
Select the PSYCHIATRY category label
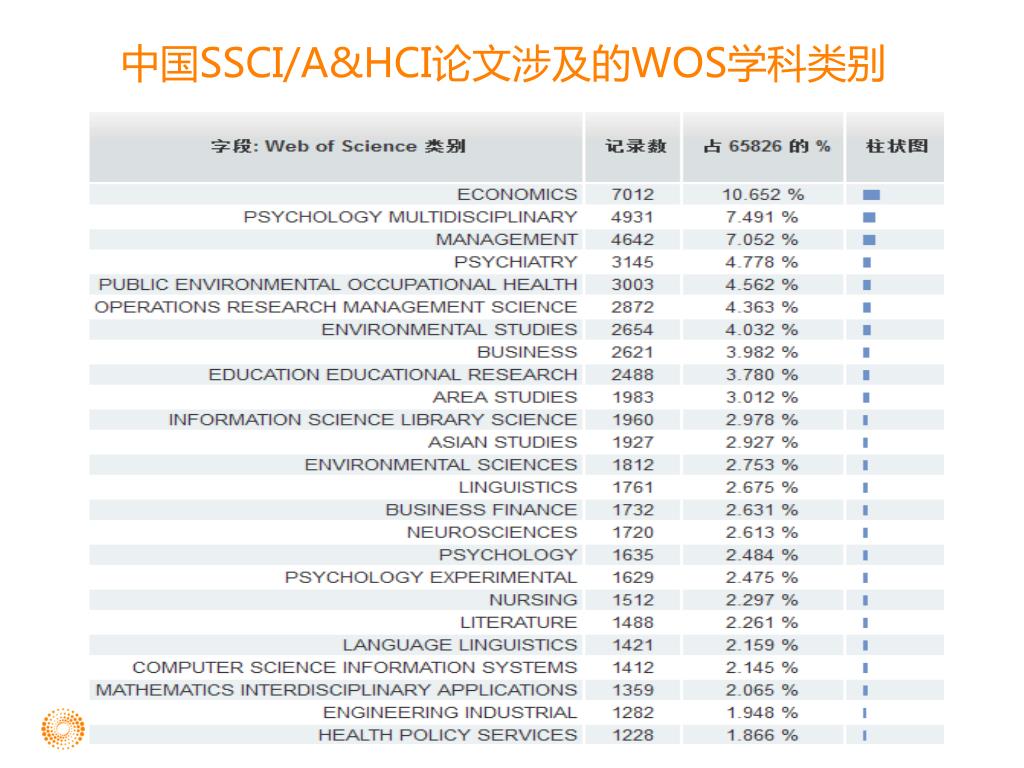515,262
